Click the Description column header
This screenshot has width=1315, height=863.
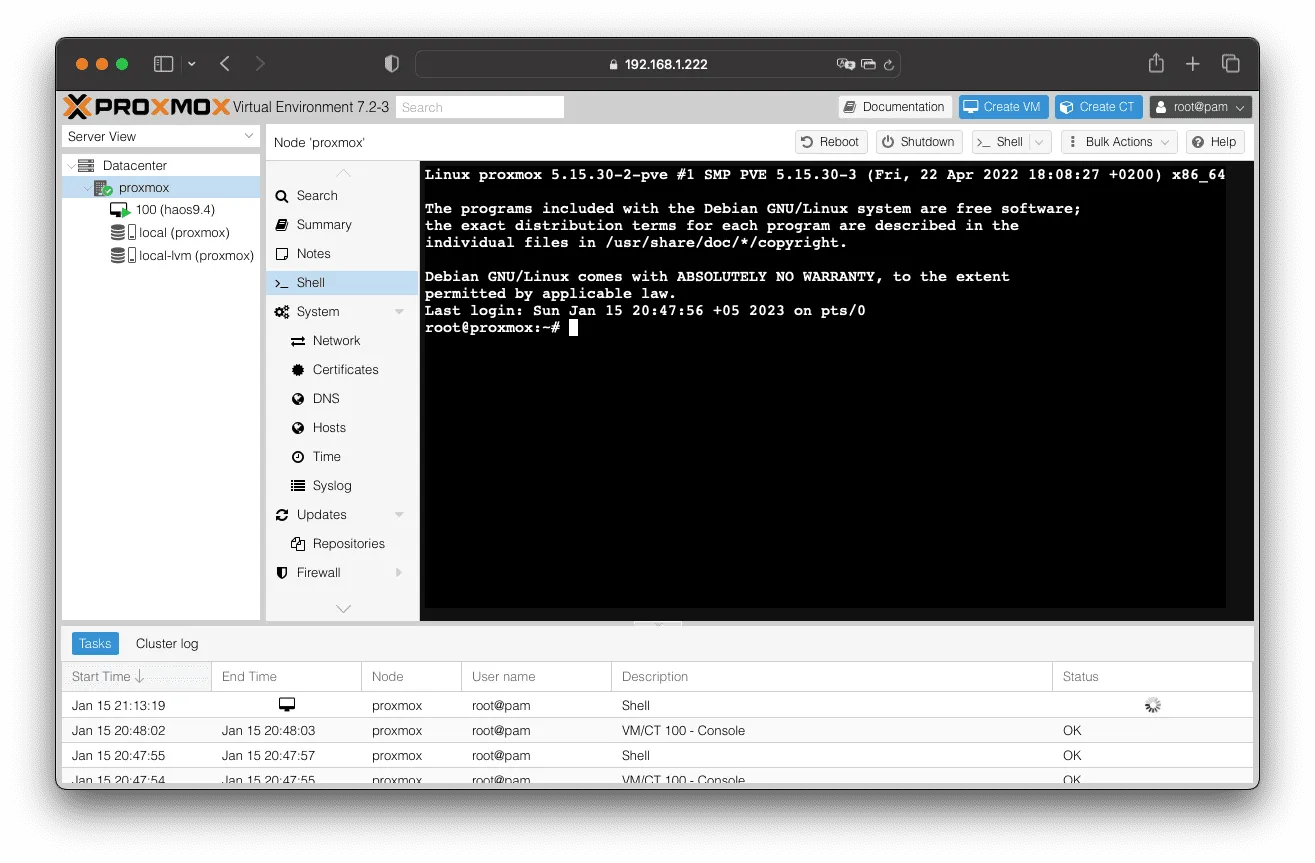point(831,677)
